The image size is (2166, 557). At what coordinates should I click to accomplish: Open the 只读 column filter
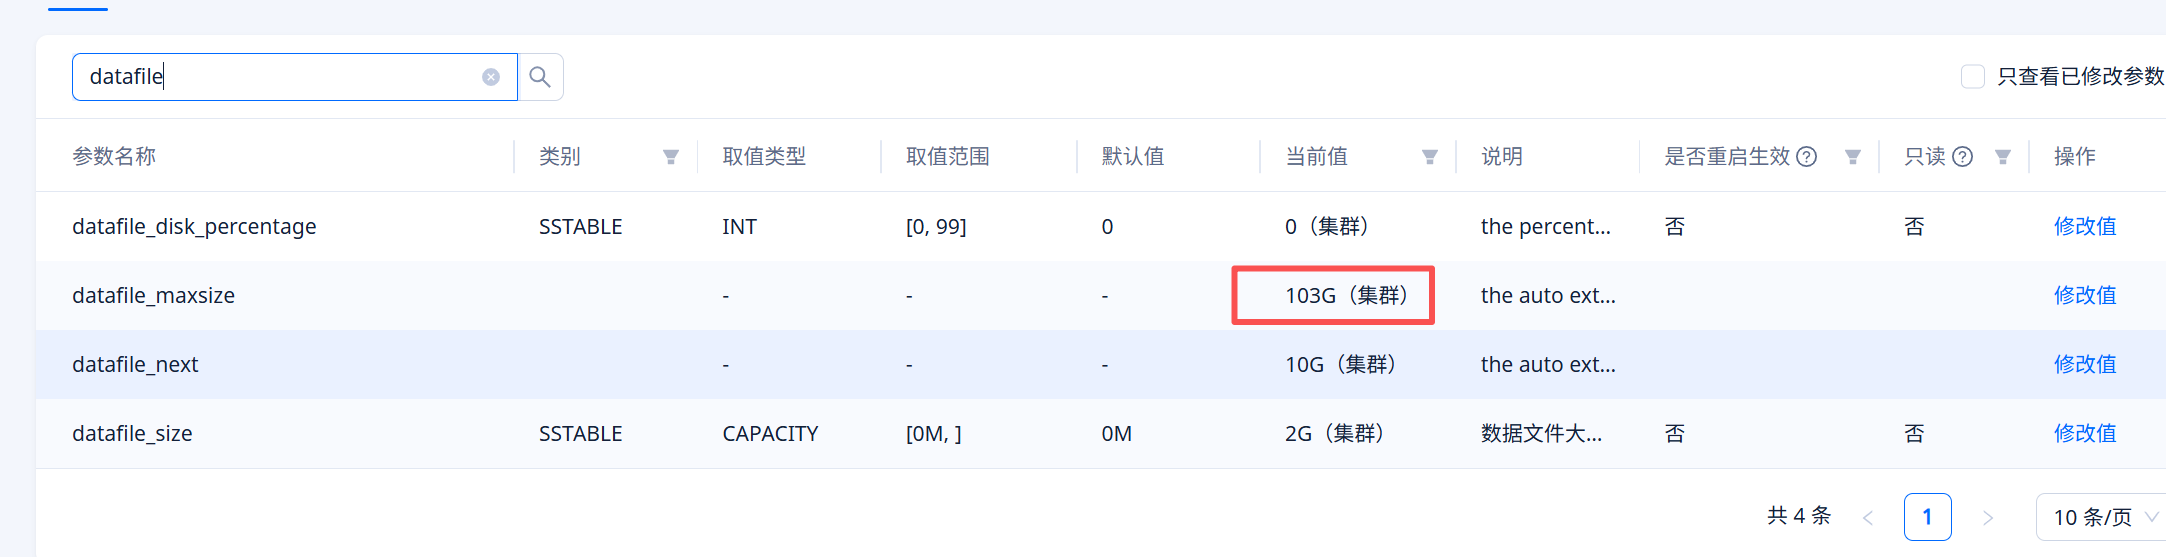(2003, 157)
